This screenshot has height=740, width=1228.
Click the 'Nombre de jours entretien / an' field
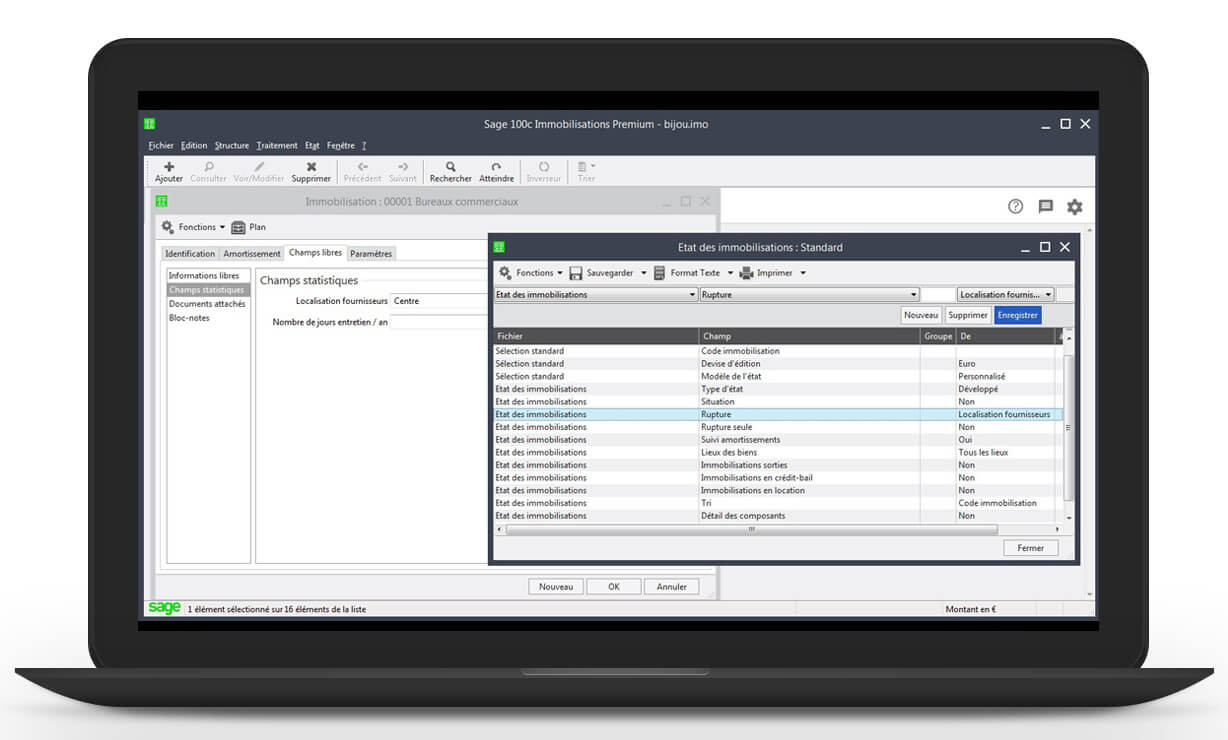(439, 322)
